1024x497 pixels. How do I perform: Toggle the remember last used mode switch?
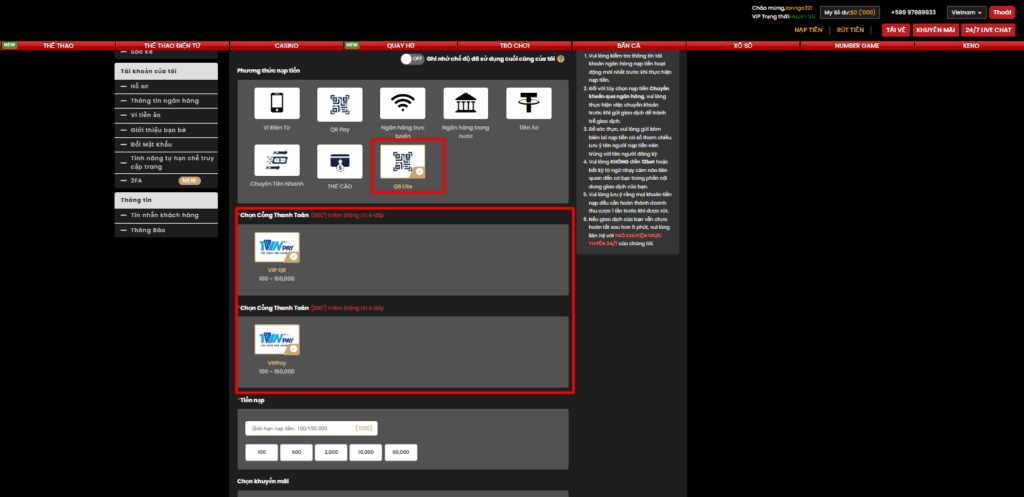(x=413, y=59)
